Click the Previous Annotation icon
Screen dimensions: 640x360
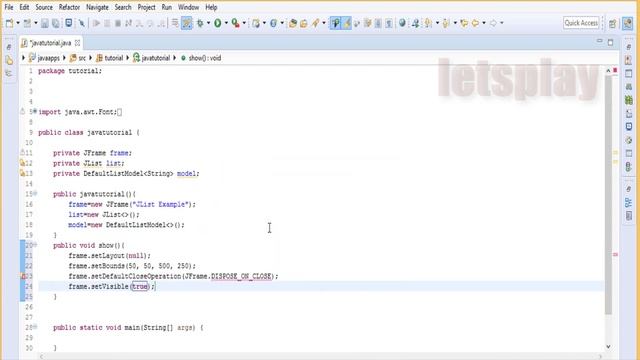click(446, 23)
